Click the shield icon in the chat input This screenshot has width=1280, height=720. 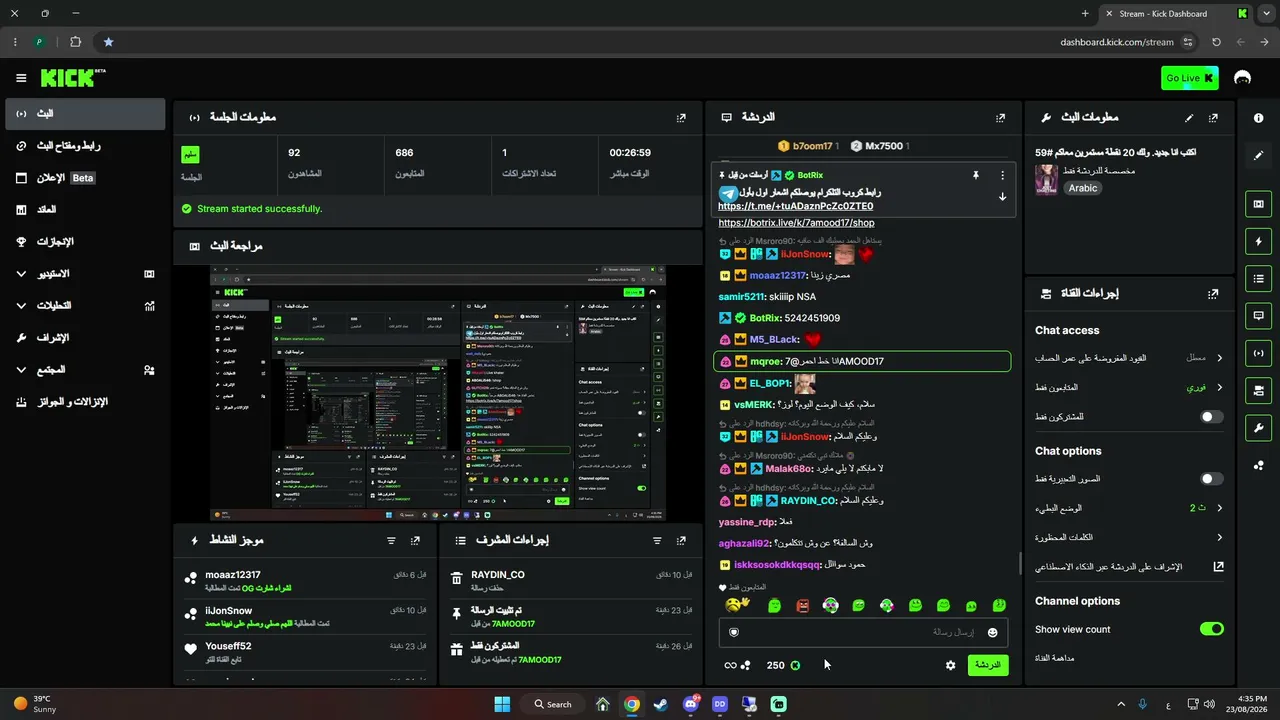coord(734,632)
